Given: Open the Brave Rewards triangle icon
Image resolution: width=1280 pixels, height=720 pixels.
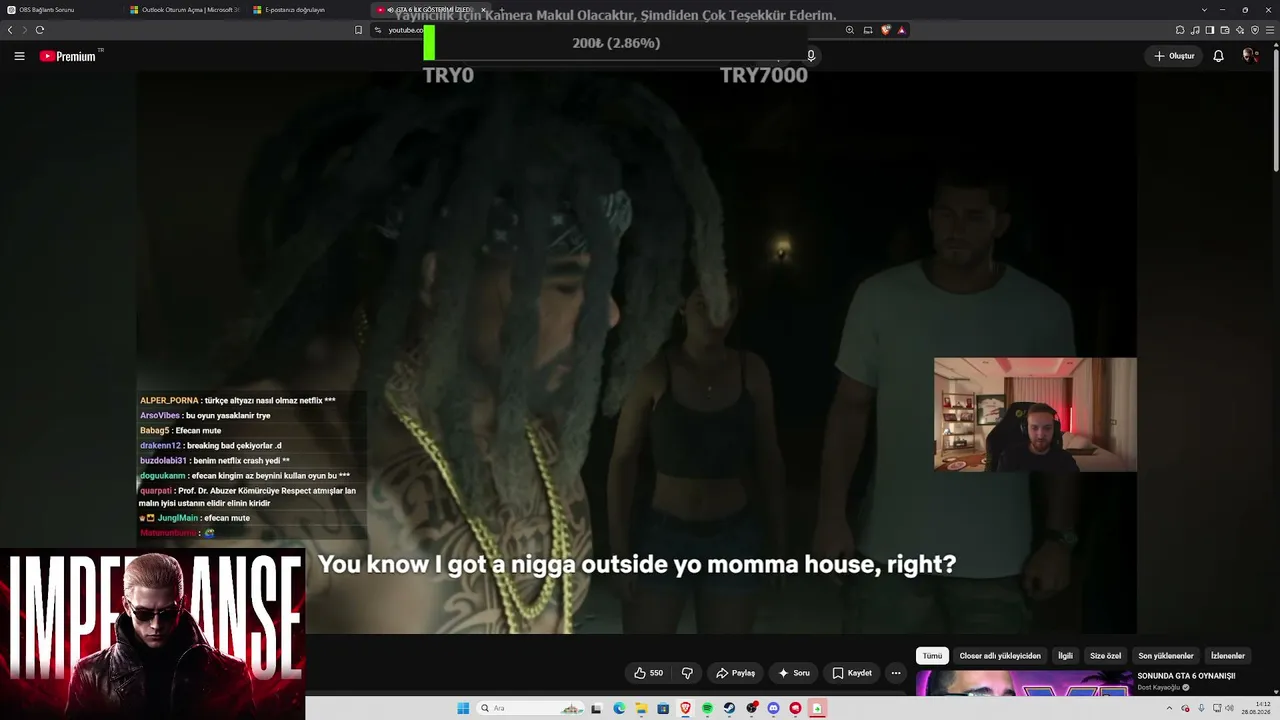Looking at the screenshot, I should click(901, 30).
